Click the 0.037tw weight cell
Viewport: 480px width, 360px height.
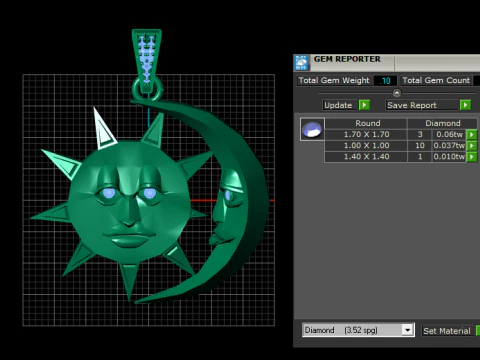449,146
